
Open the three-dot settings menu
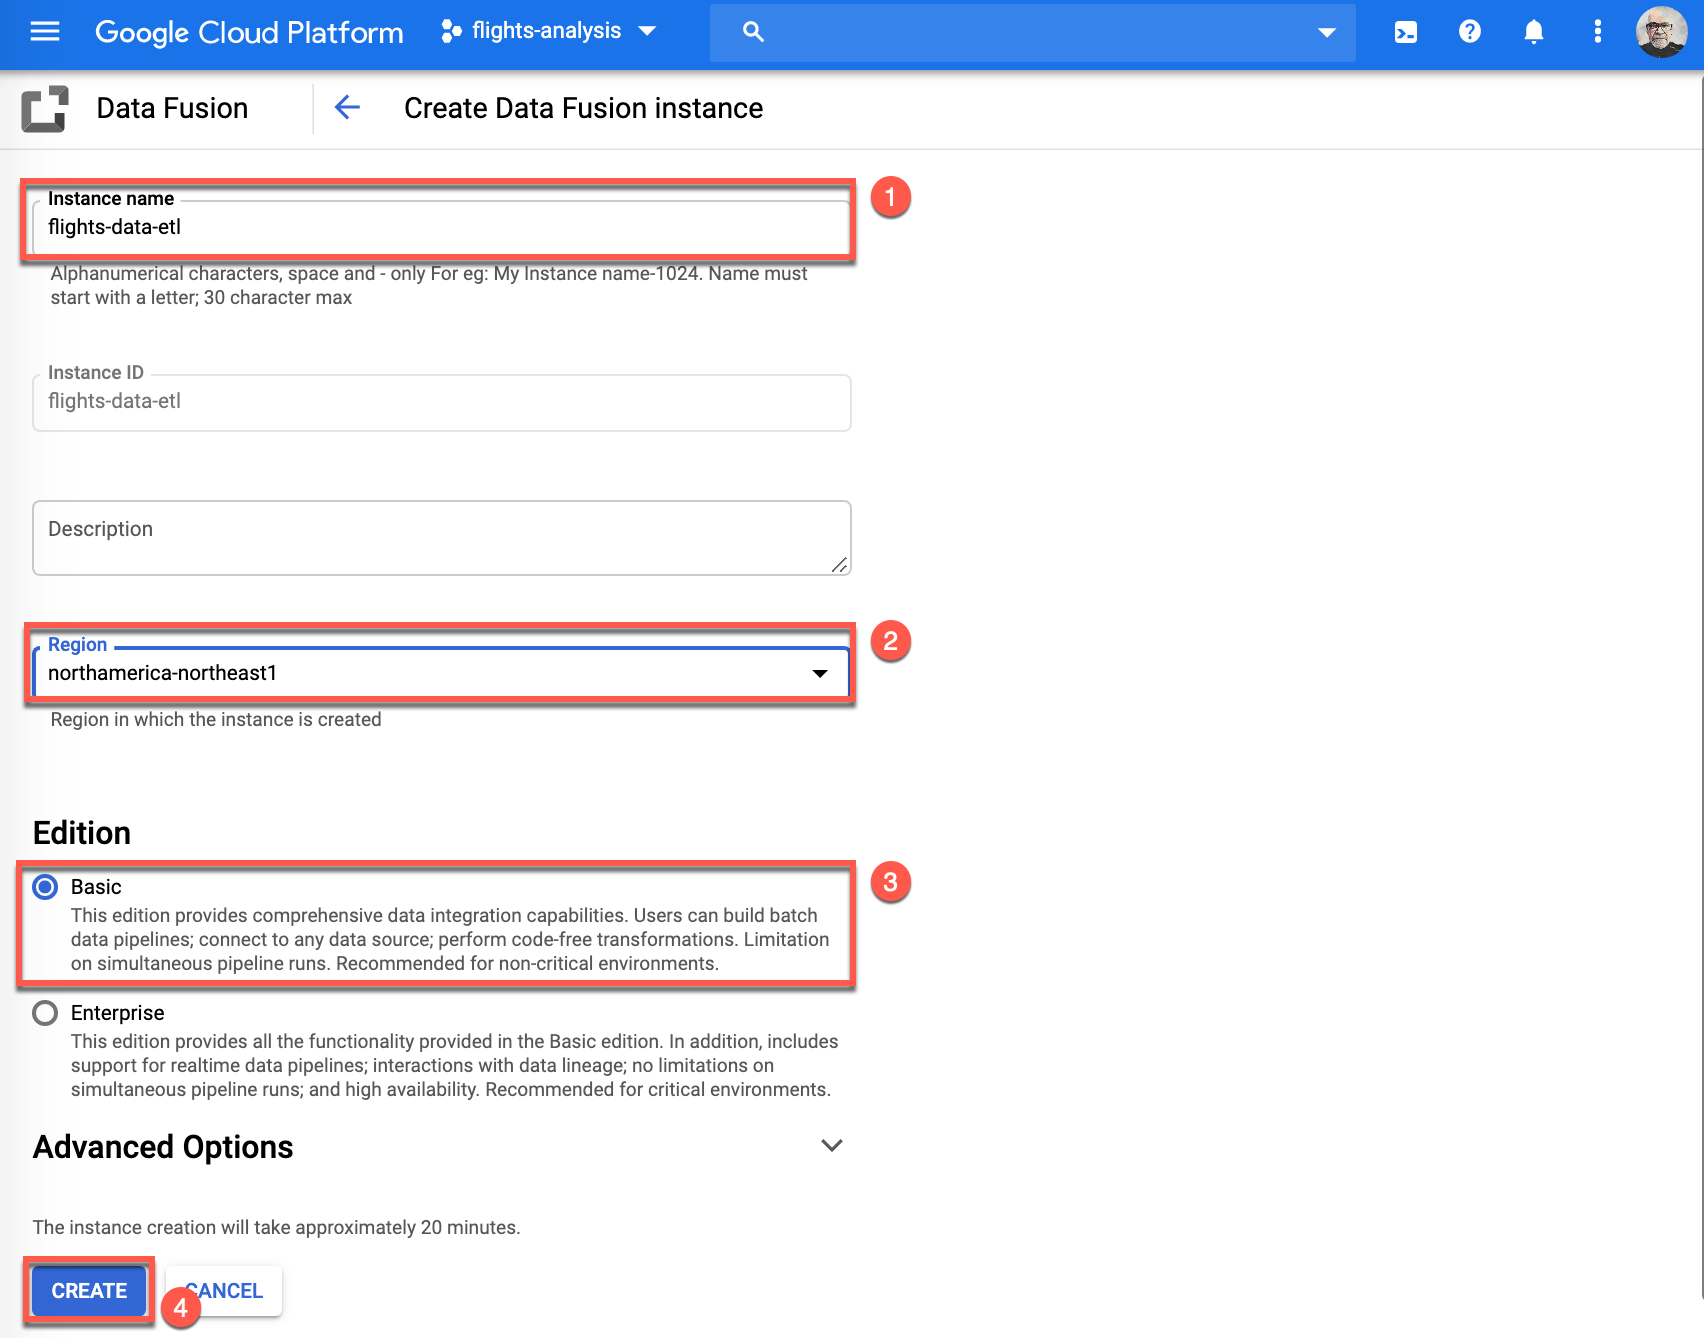1597,32
